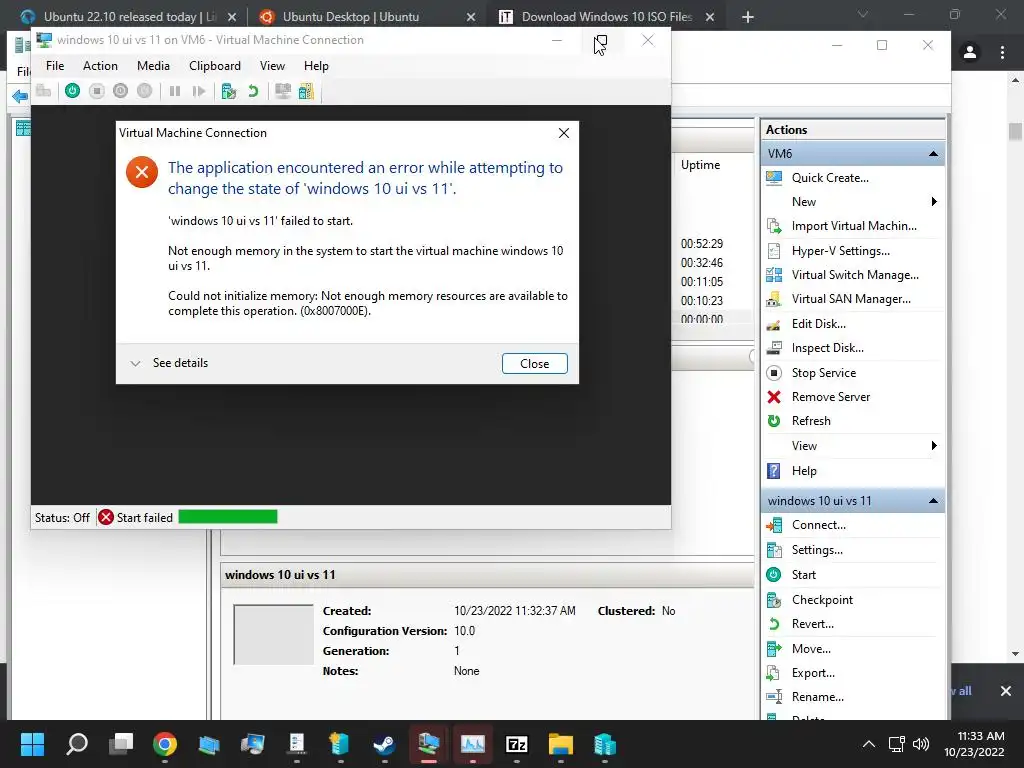Viewport: 1024px width, 768px height.
Task: Click the red error icon in dialog
Action: pyautogui.click(x=142, y=172)
